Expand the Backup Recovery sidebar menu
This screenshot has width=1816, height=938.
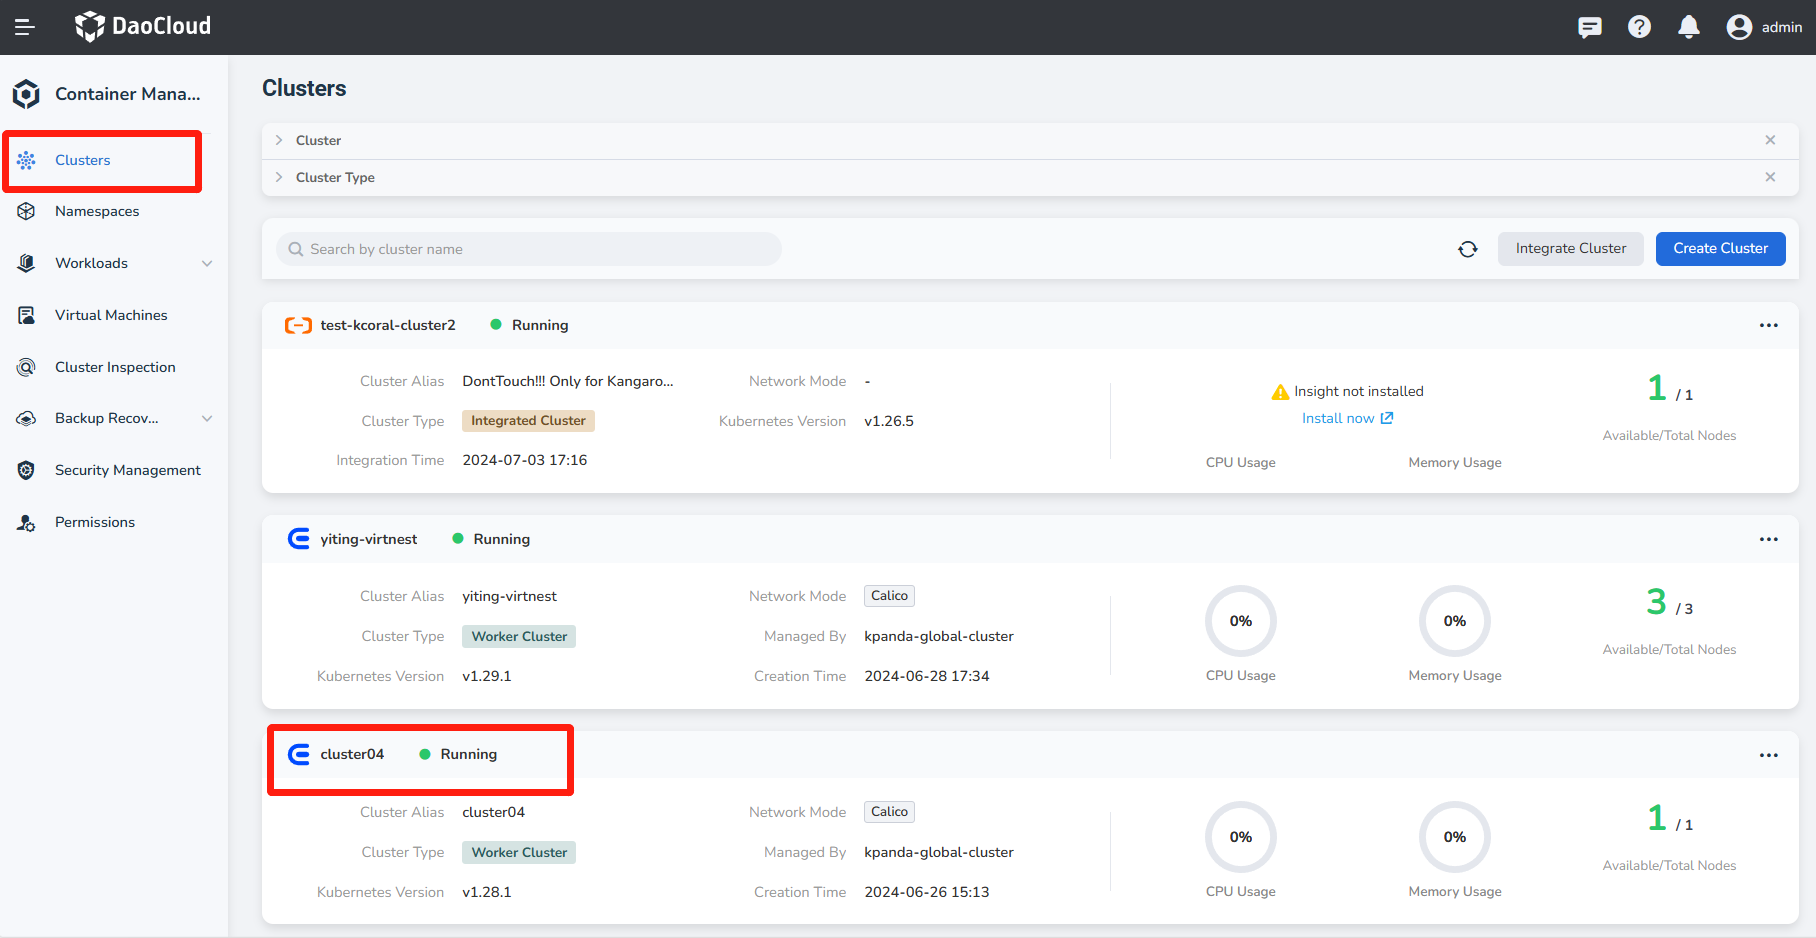[x=207, y=419]
